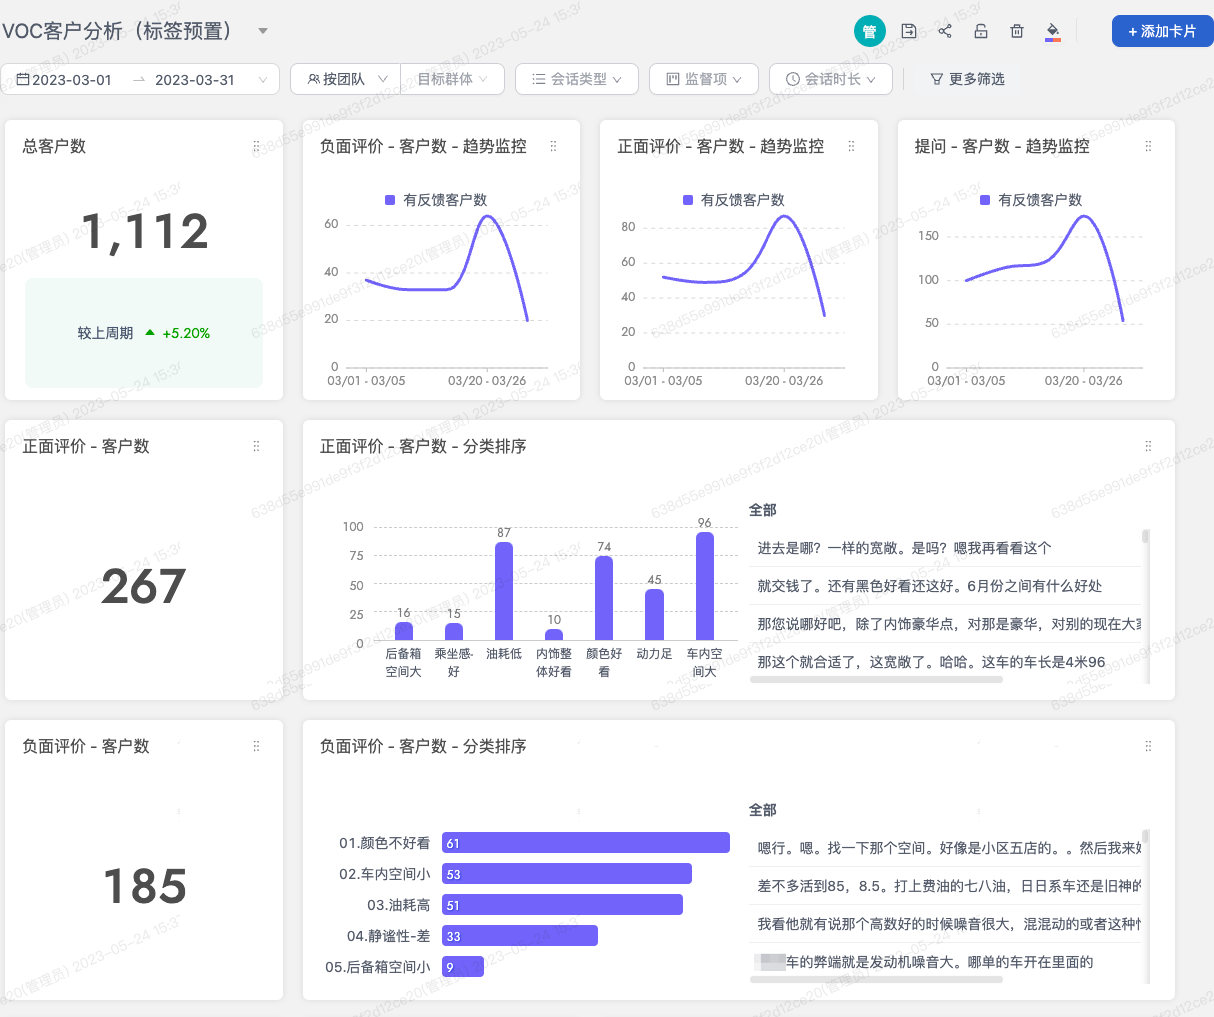Click the 油耗低 bar with value 87
Viewport: 1214px width, 1017px height.
504,591
